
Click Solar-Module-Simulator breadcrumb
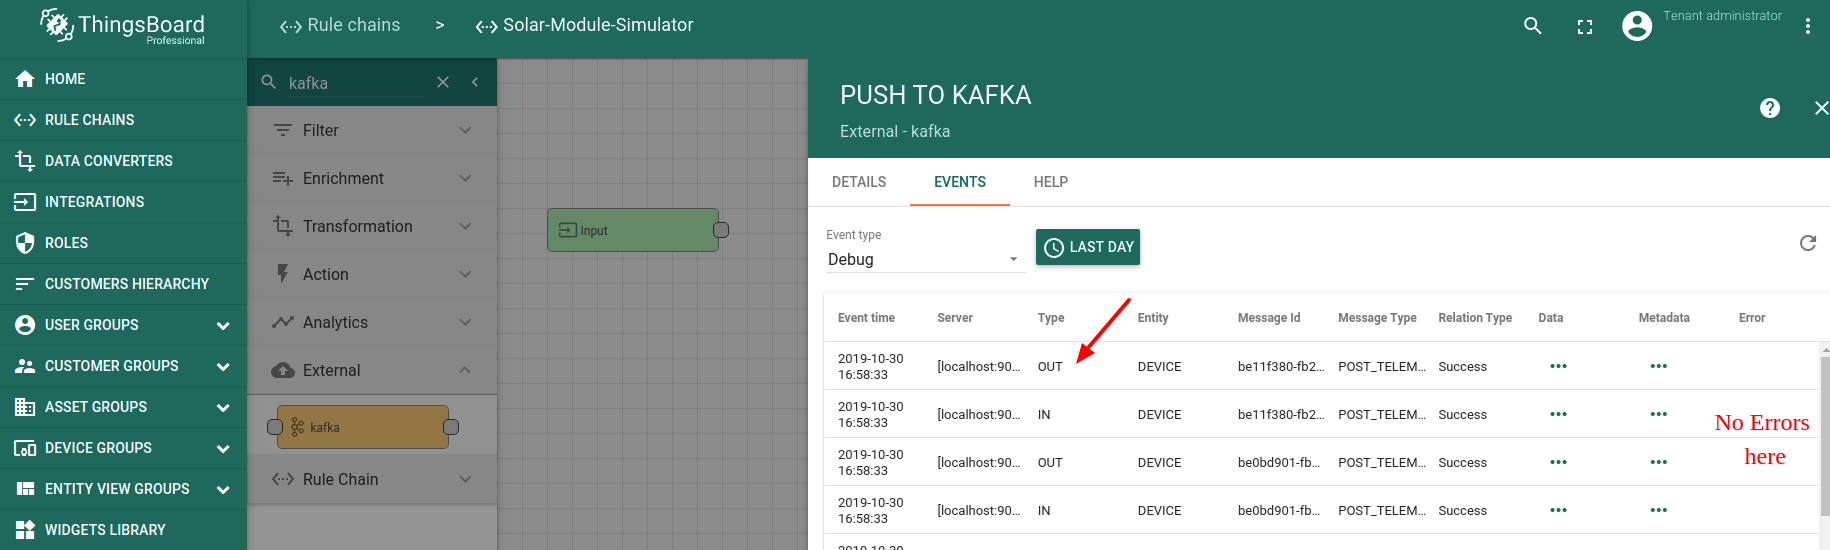(585, 25)
